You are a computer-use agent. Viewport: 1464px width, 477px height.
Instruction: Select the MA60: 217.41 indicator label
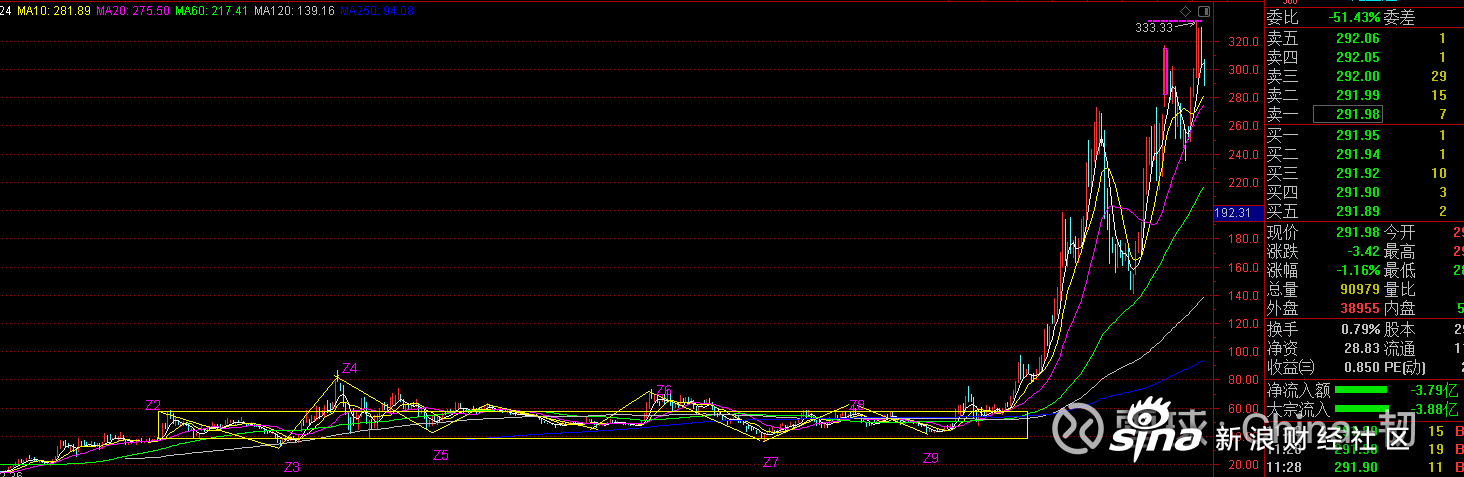pos(211,10)
